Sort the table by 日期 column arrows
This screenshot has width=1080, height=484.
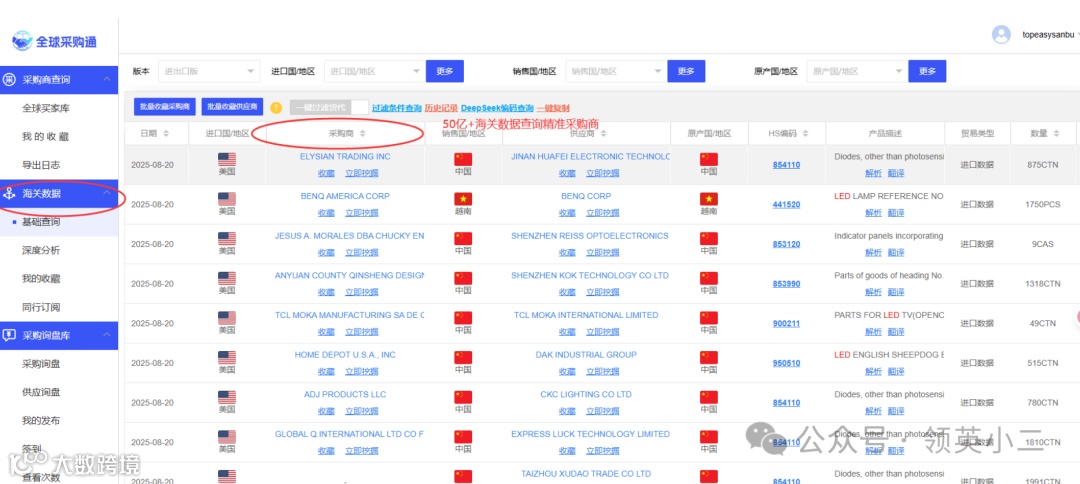pos(165,134)
